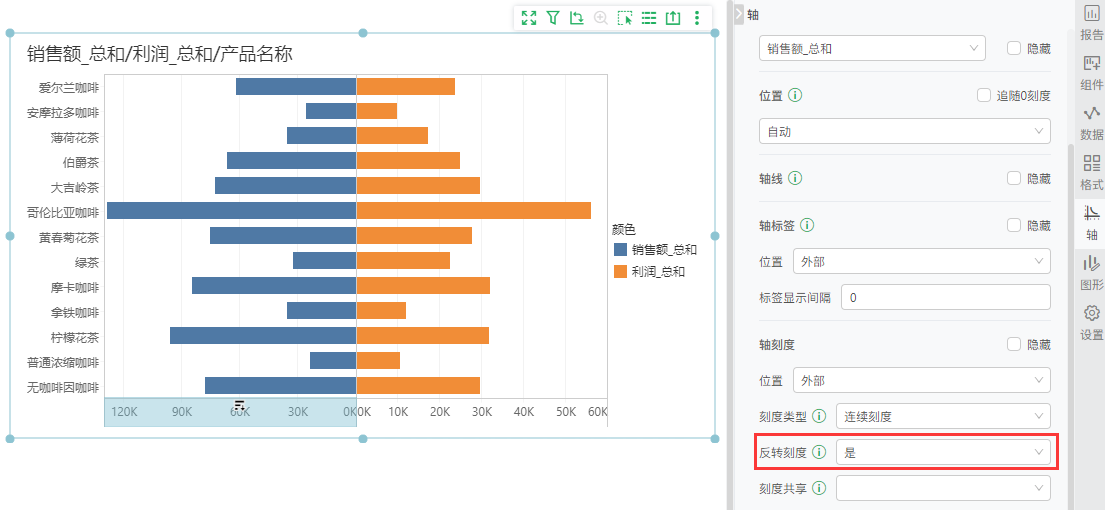Click the 标签显示间隔 input field
The image size is (1105, 510).
946,297
